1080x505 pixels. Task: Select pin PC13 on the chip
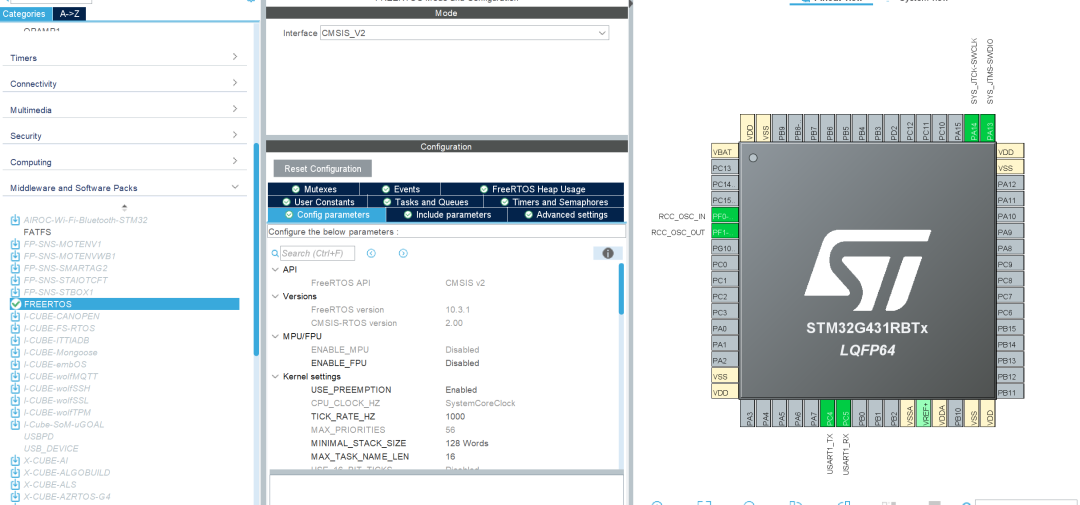pyautogui.click(x=725, y=168)
